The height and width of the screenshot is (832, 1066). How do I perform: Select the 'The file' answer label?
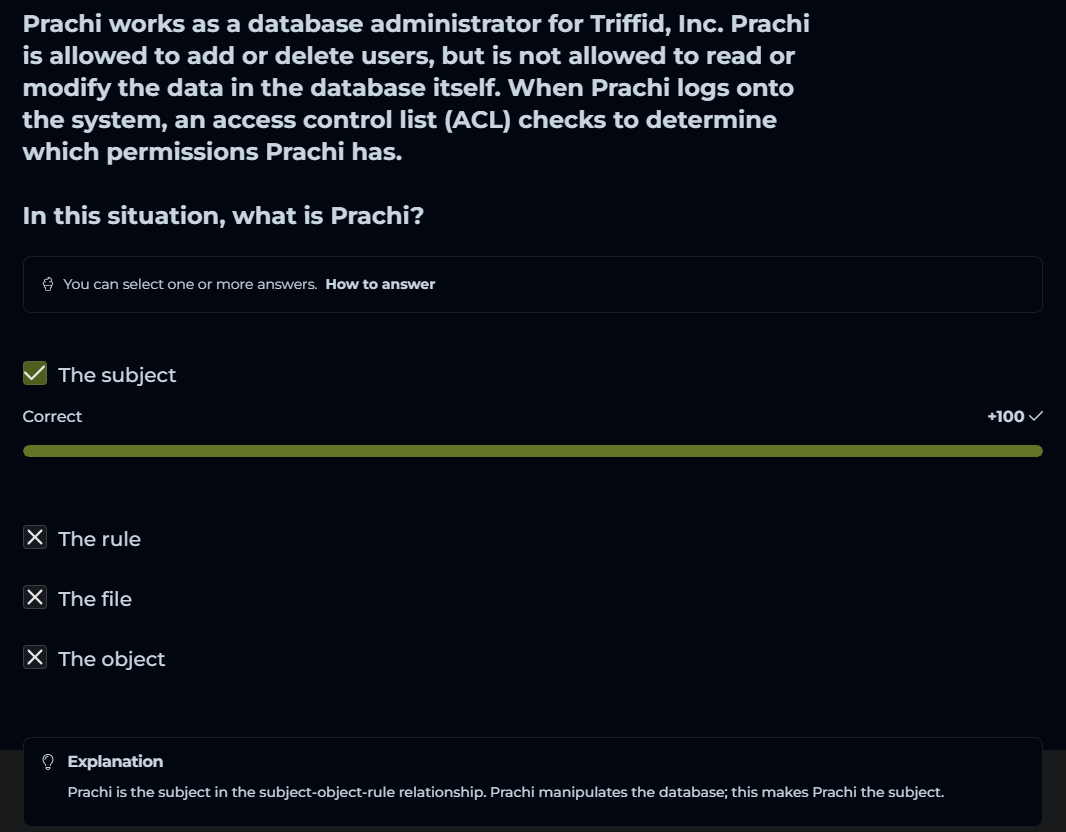tap(95, 599)
